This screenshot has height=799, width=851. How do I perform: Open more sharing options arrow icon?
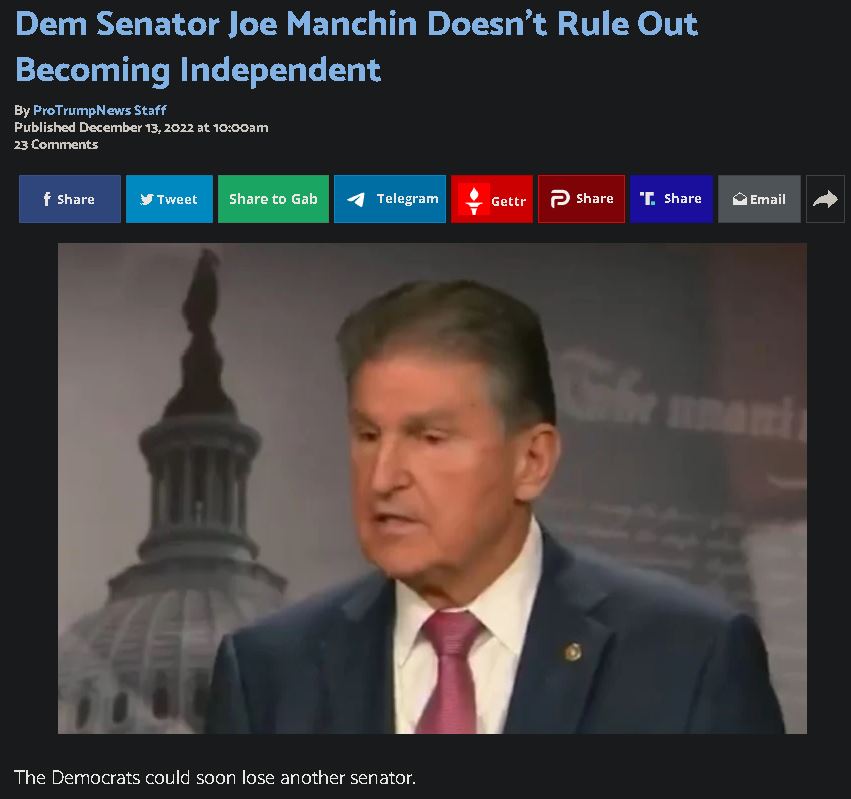(825, 199)
